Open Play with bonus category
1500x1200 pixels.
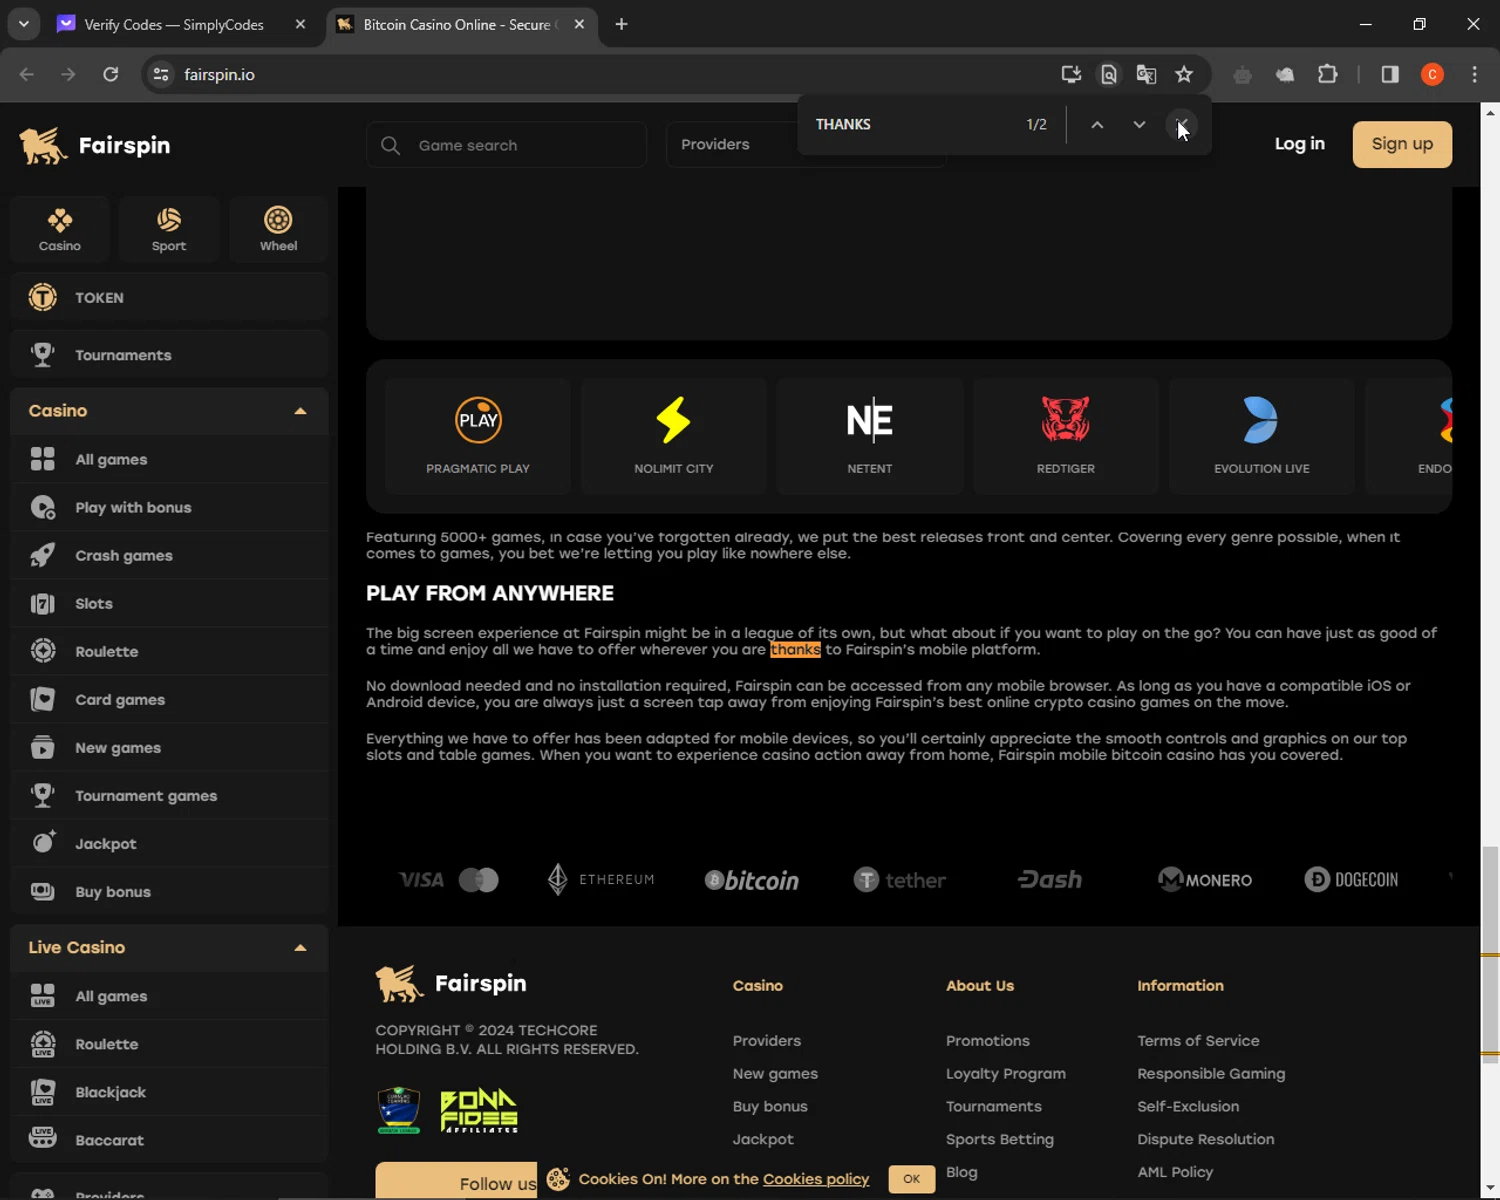pos(169,507)
